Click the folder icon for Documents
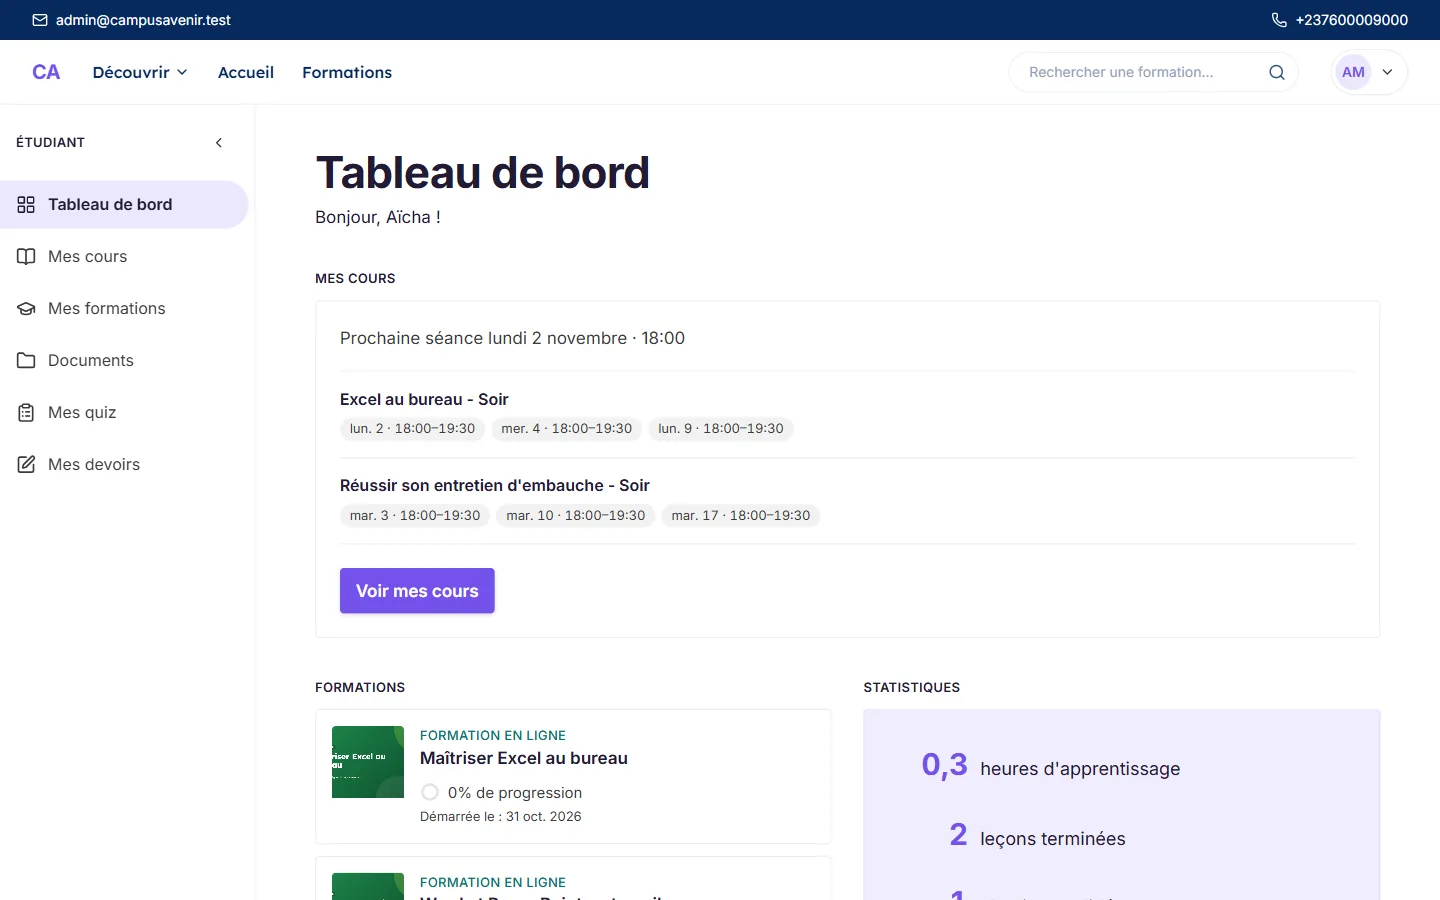Viewport: 1440px width, 900px height. (26, 360)
